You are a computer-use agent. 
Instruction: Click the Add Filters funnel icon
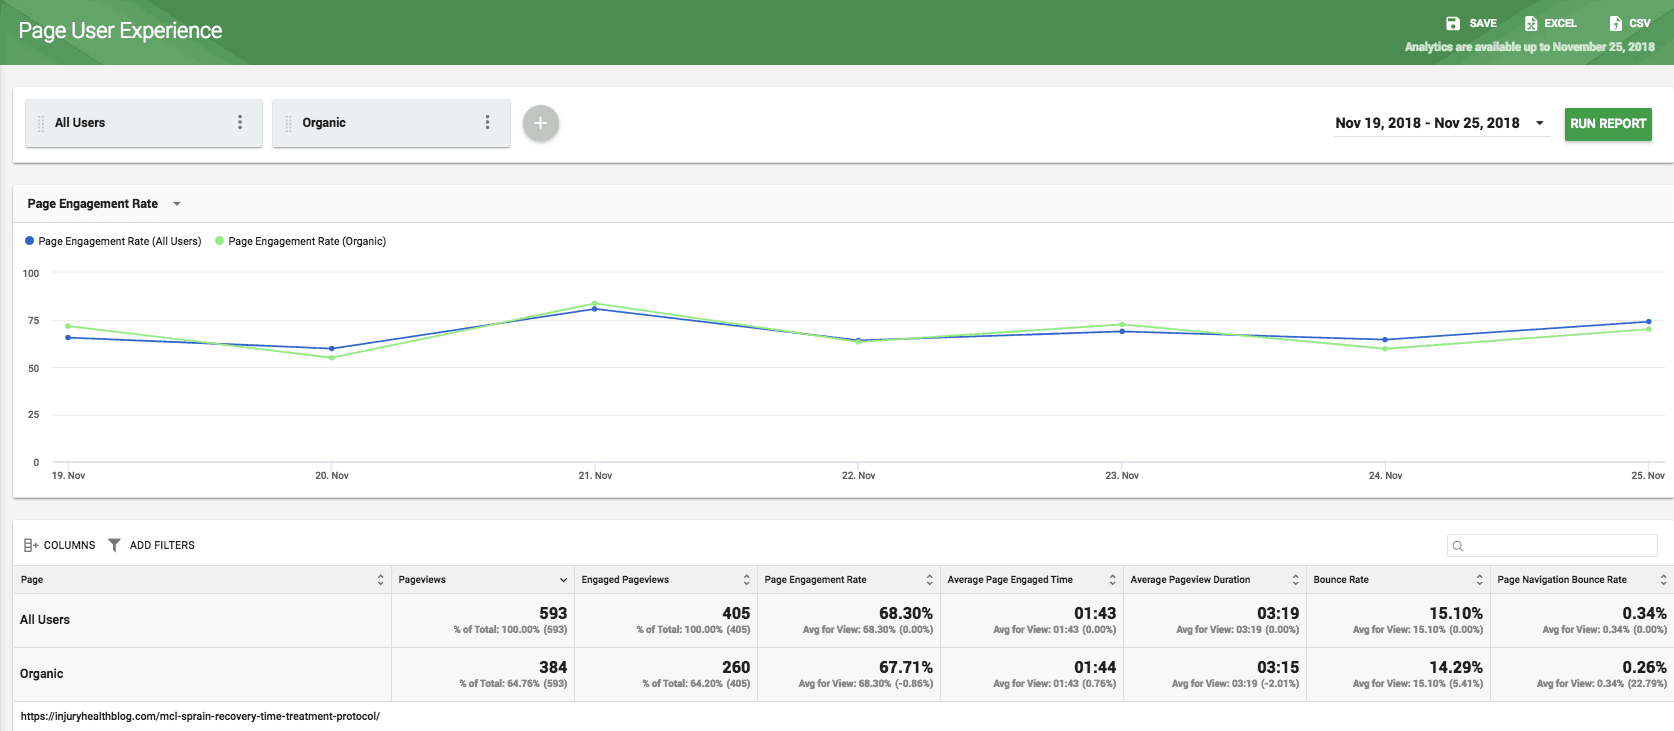(x=114, y=545)
